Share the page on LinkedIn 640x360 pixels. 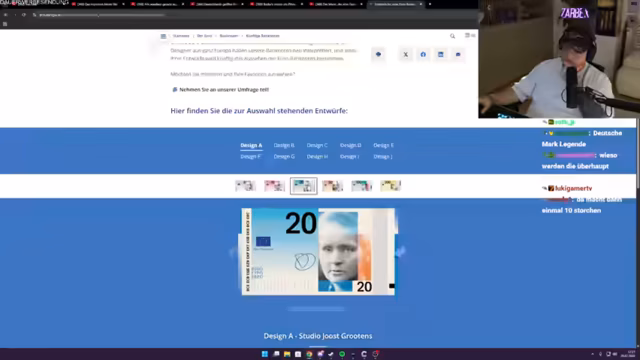(x=441, y=54)
